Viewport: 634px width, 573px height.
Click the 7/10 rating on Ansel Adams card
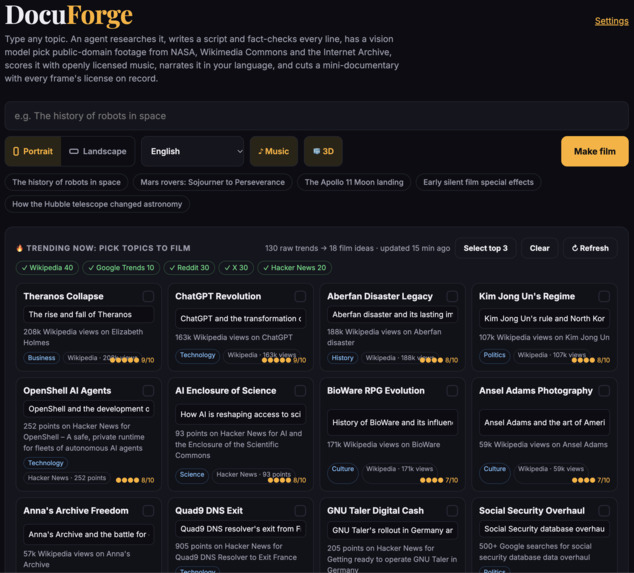coord(591,480)
